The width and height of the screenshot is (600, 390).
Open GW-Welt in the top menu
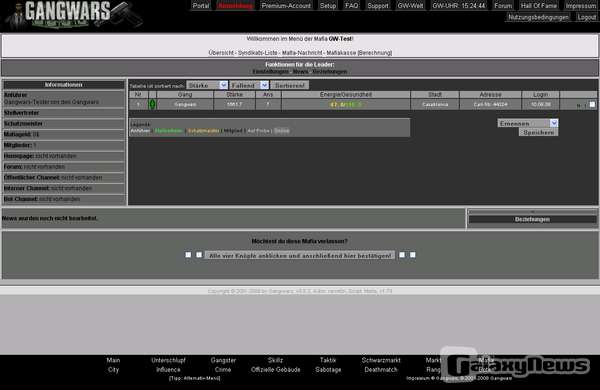tap(411, 5)
